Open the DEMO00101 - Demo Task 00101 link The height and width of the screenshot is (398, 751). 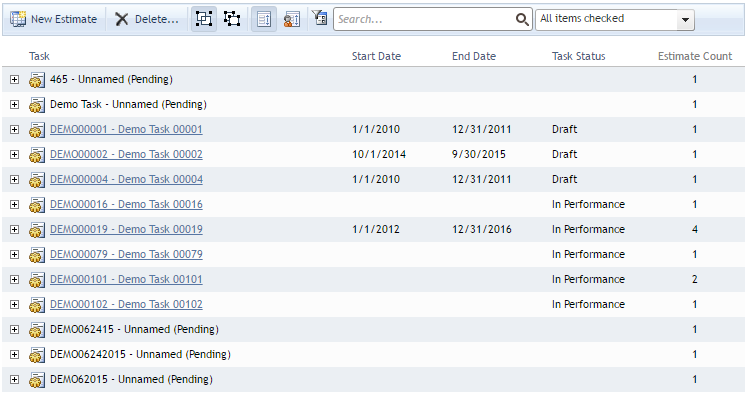tap(126, 279)
